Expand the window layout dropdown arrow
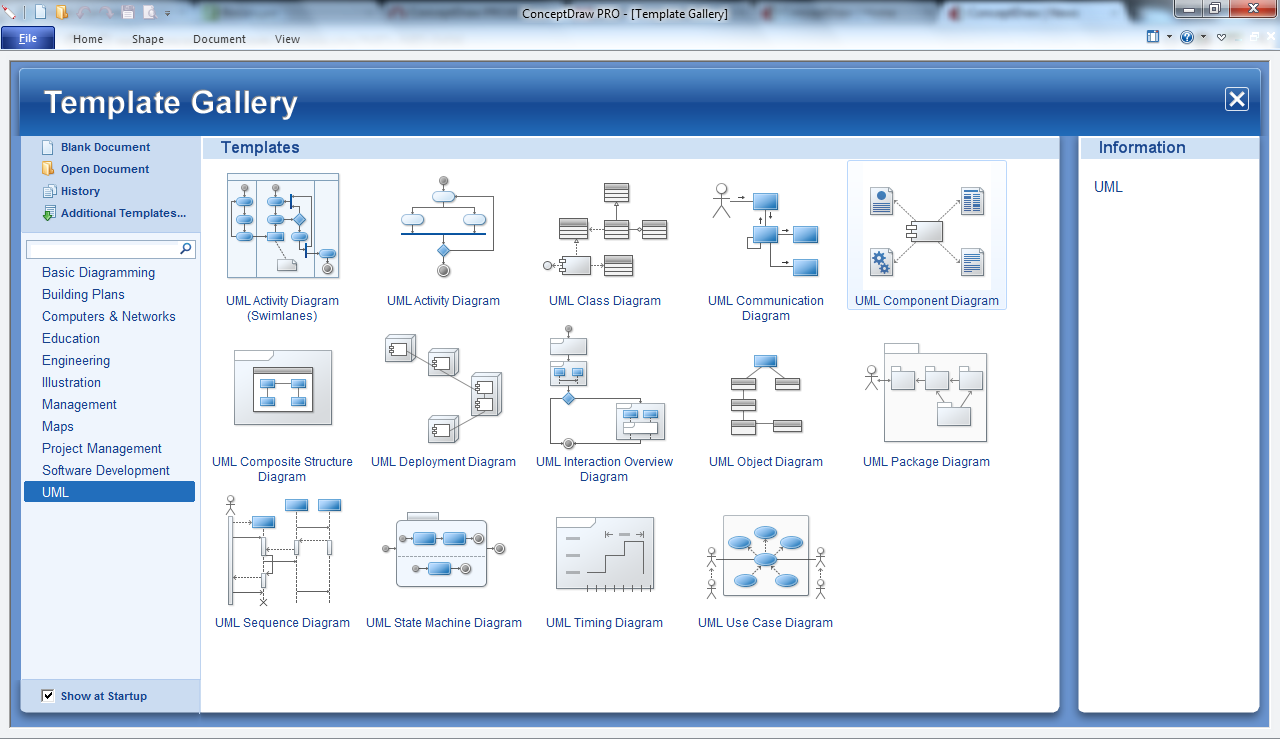The image size is (1280, 739). tap(1168, 37)
